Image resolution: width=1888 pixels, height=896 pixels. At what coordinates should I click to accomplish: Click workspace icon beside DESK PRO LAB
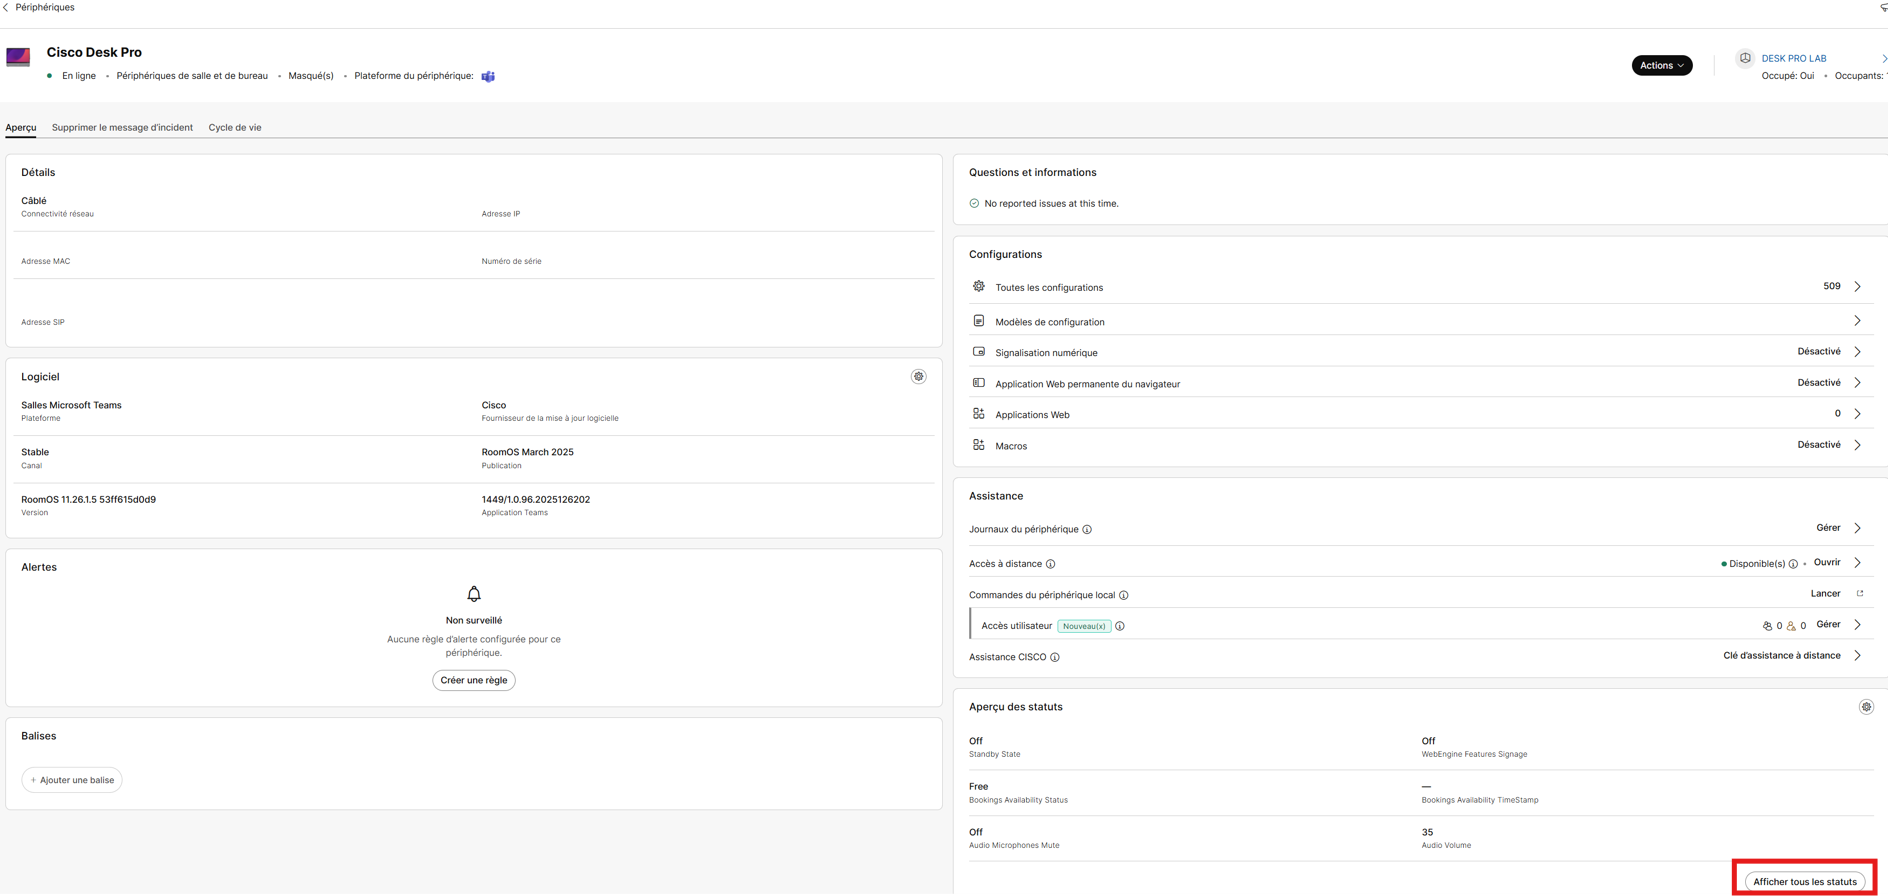coord(1745,58)
